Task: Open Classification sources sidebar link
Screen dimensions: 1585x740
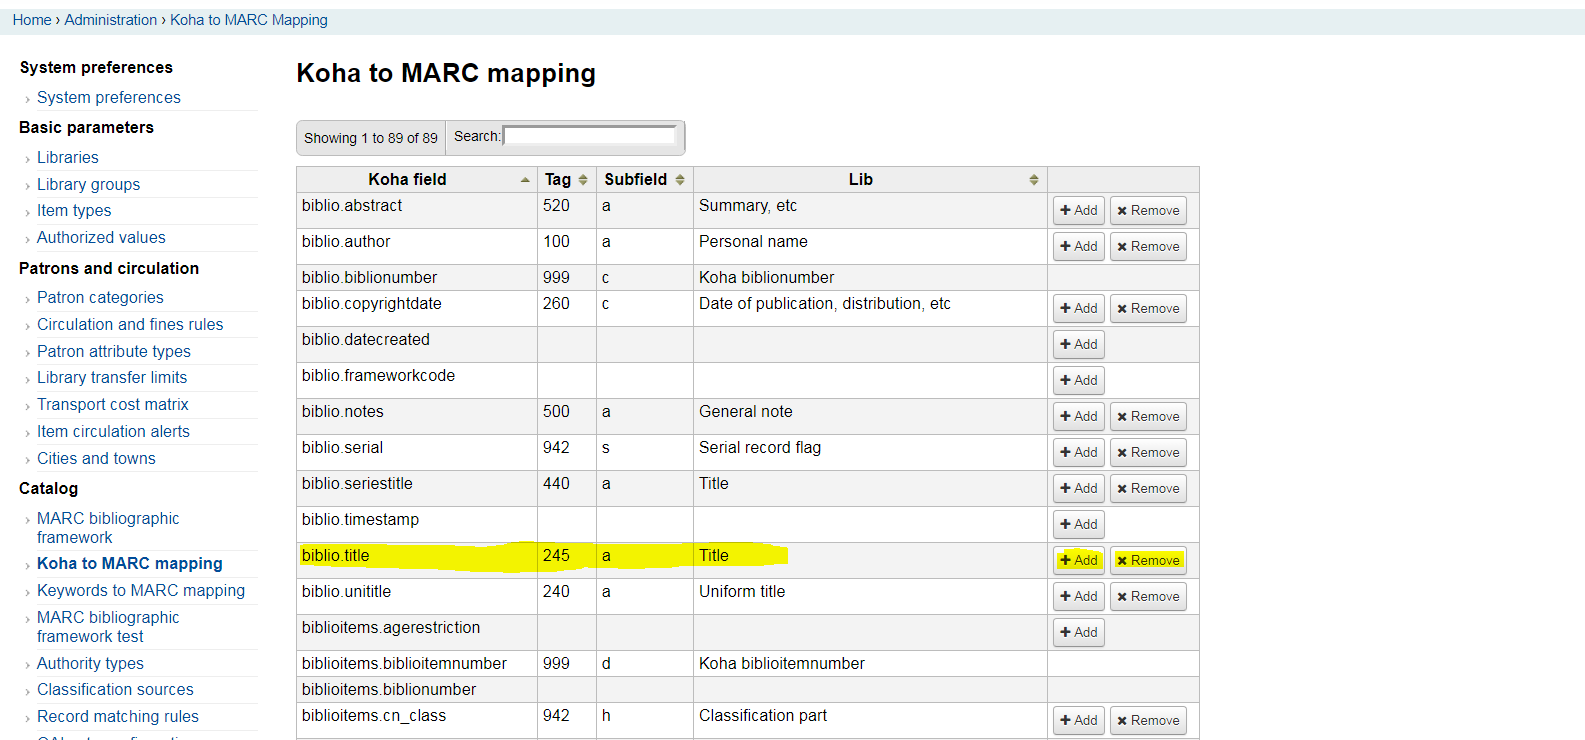Action: point(115,689)
